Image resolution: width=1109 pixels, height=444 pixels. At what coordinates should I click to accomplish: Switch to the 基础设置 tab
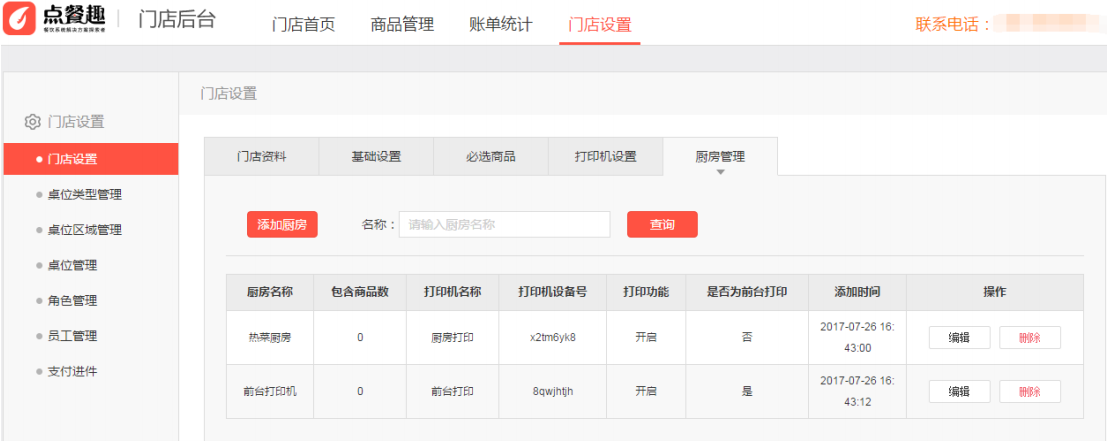coord(376,156)
